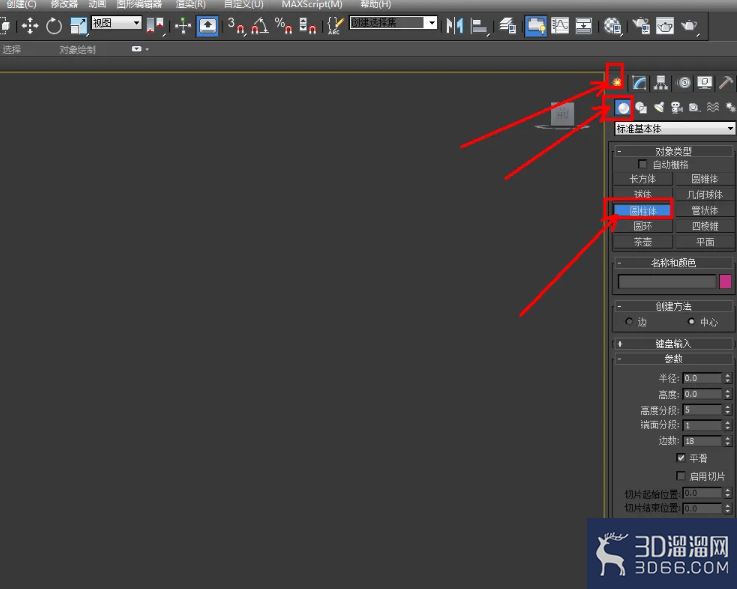Viewport: 737px width, 589px height.
Task: Toggle the Spinner Snap icon
Action: (307, 25)
